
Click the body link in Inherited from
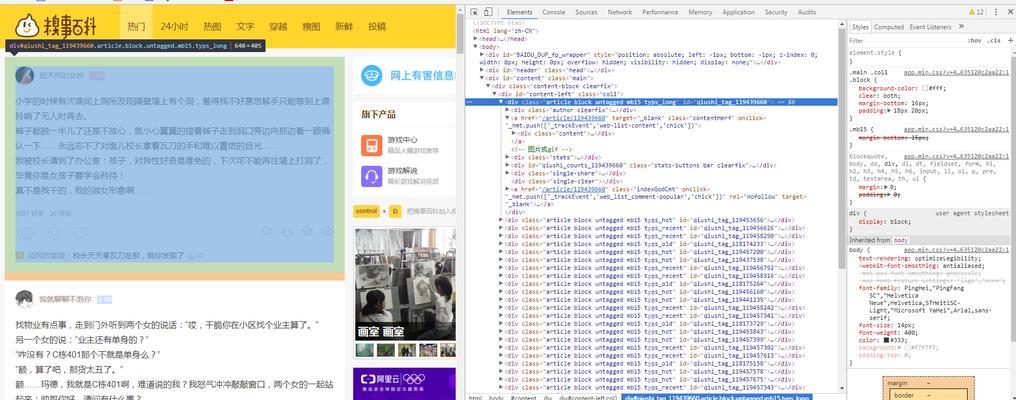click(901, 240)
